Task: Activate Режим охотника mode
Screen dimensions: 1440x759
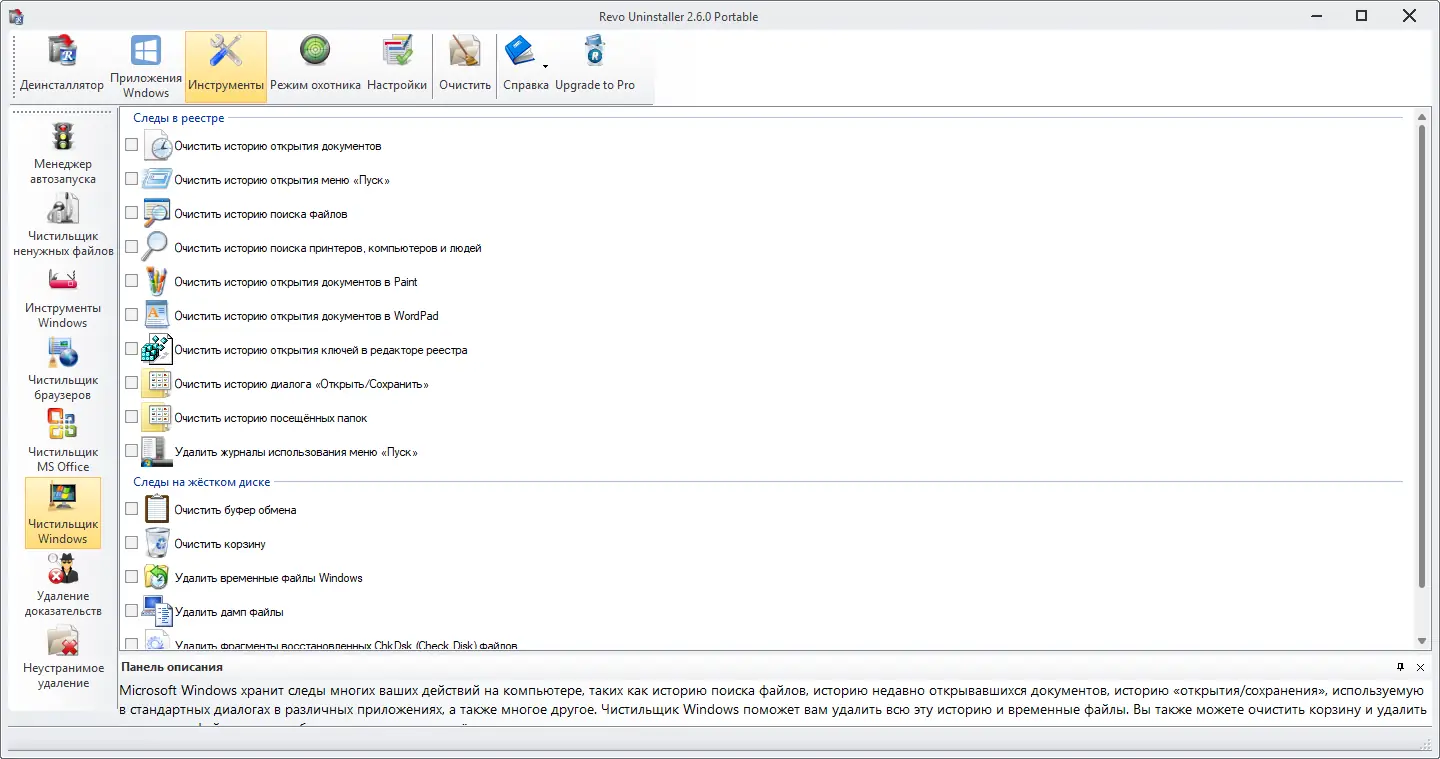Action: (315, 66)
